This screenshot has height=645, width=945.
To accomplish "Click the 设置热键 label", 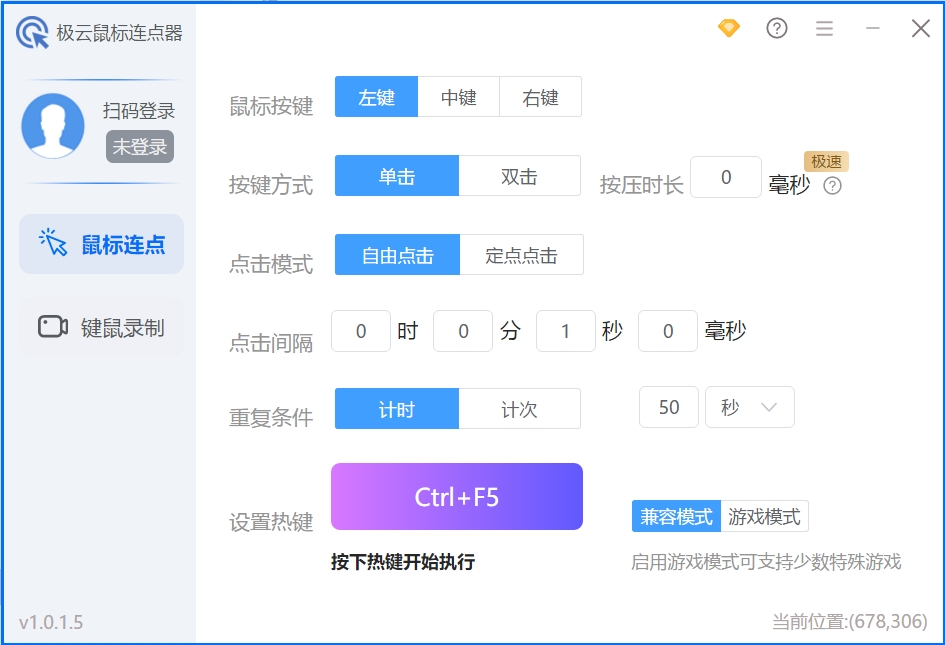I will pos(271,522).
